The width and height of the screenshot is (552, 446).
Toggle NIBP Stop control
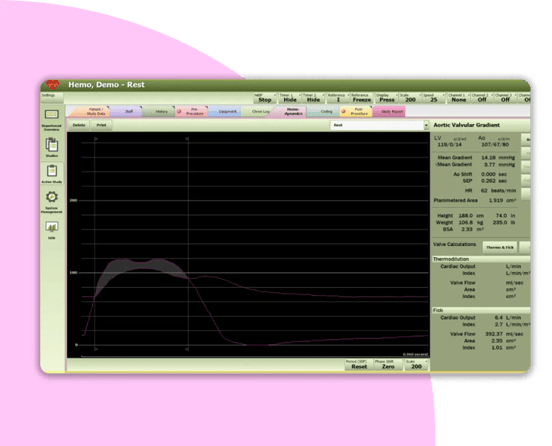click(265, 98)
